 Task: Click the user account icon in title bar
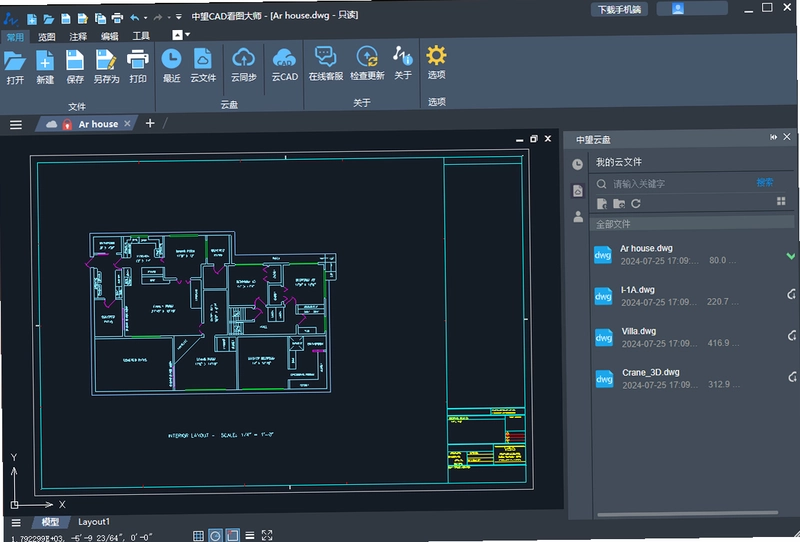[678, 9]
